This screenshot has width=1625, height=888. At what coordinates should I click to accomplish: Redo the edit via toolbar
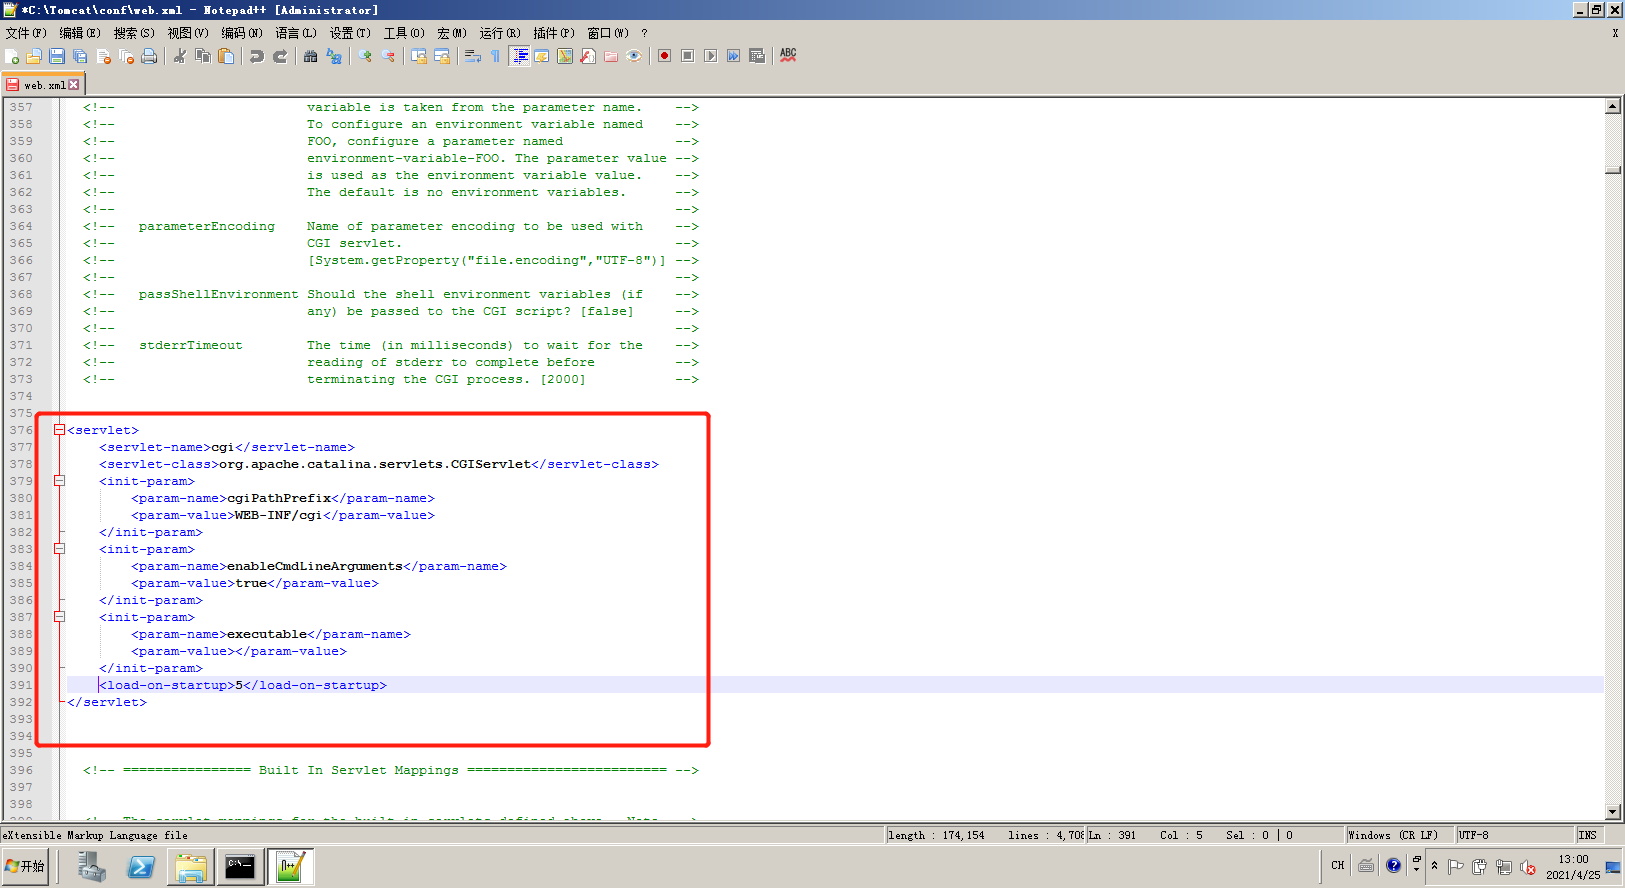(280, 56)
